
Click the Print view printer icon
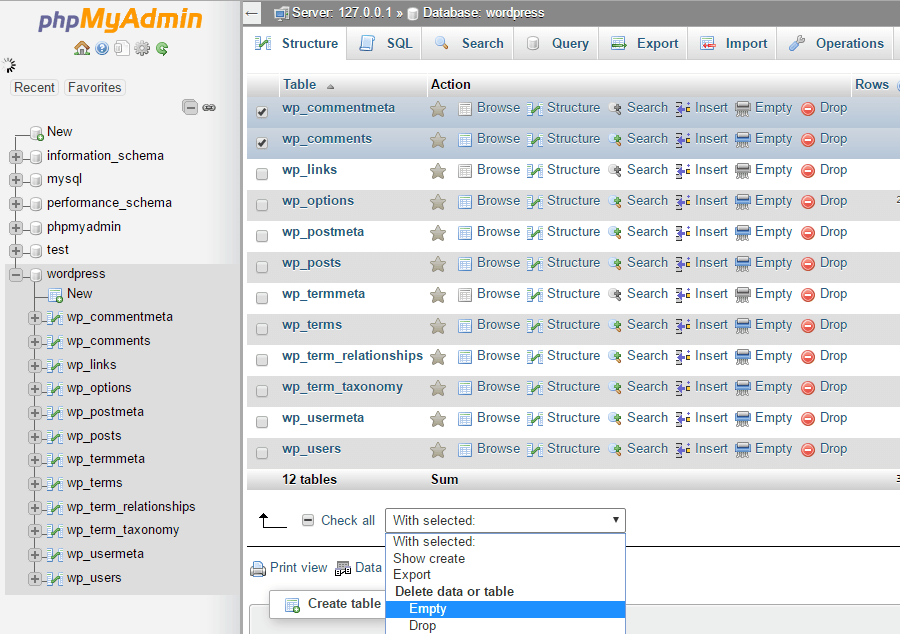pos(258,569)
